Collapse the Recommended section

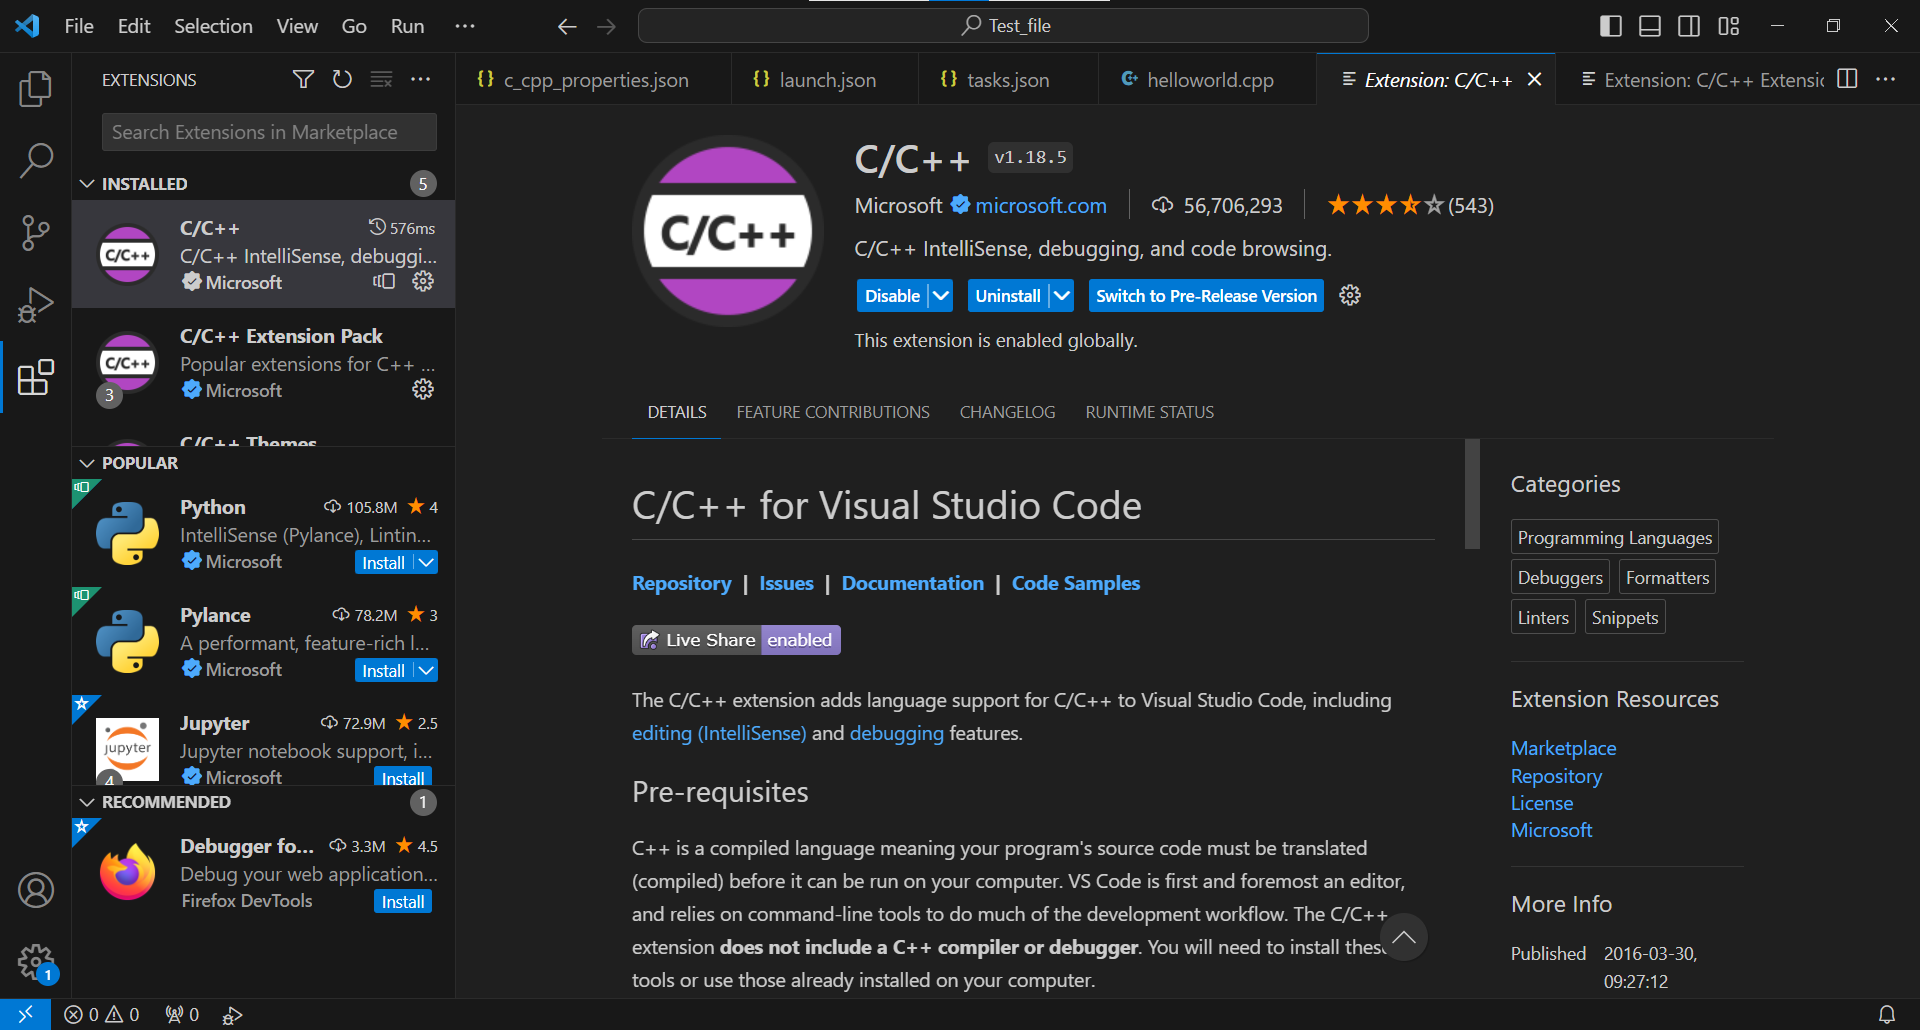click(87, 802)
